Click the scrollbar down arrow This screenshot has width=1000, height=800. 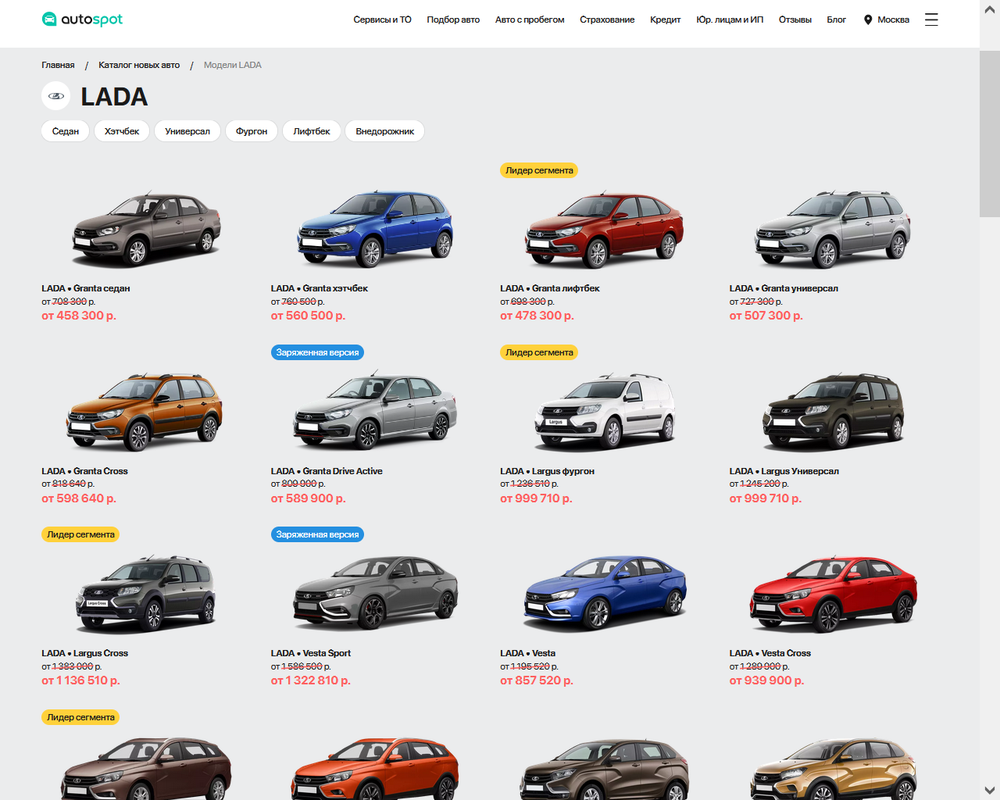(990, 790)
